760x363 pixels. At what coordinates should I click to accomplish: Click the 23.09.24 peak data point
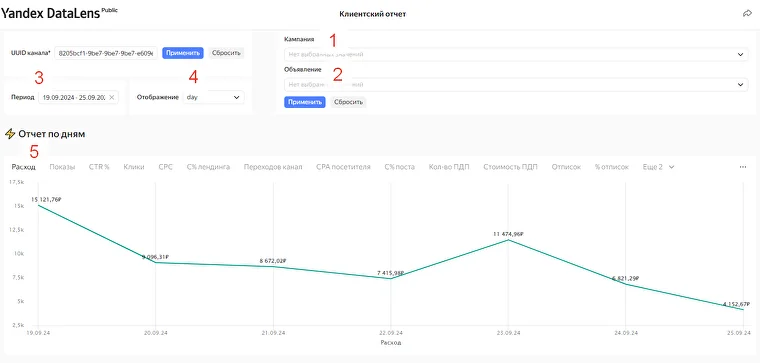507,240
